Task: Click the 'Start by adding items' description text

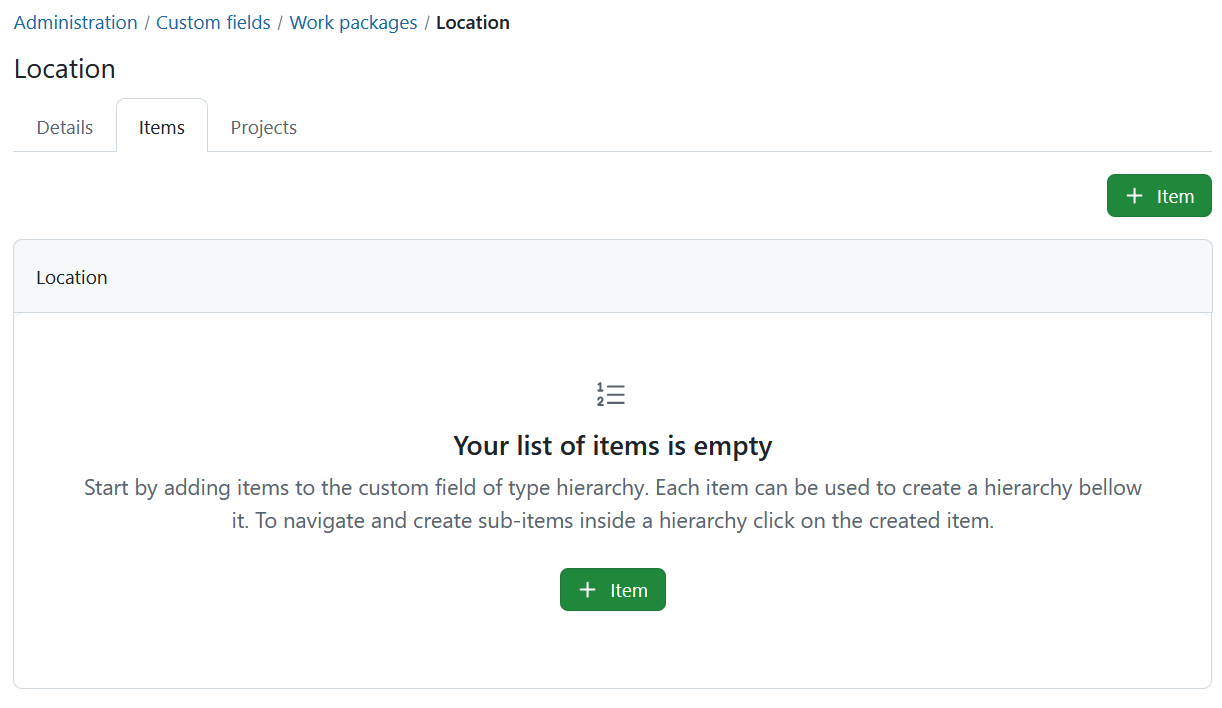Action: [613, 505]
